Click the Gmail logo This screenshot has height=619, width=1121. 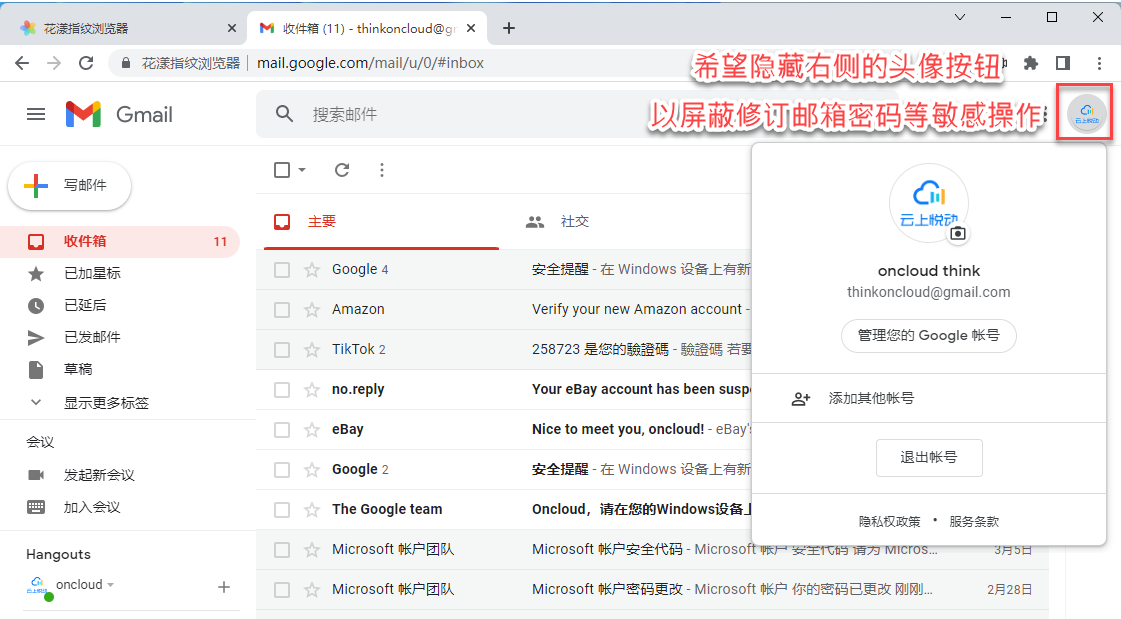[119, 114]
